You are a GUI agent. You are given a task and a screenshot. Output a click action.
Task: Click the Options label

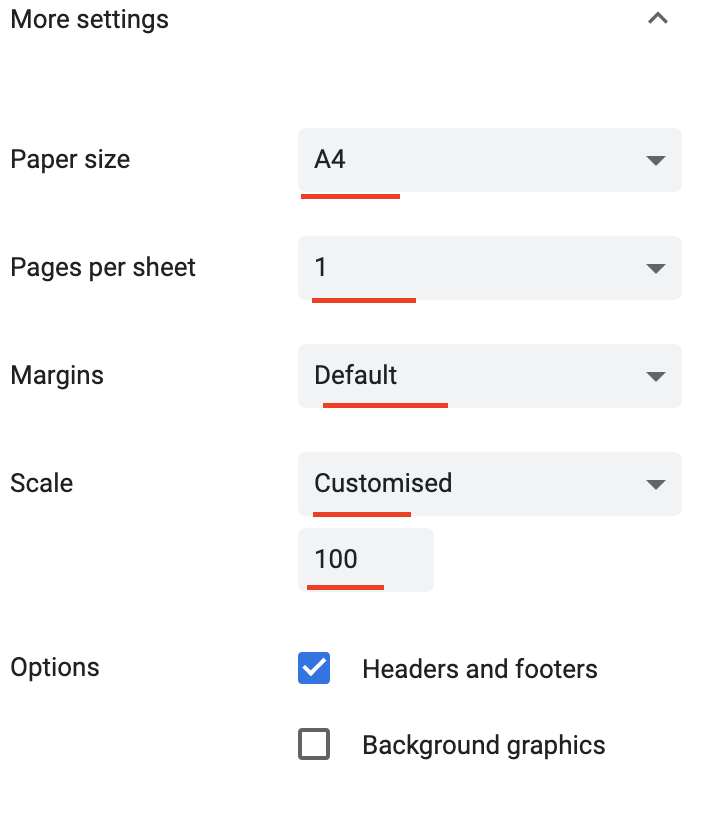click(x=55, y=668)
